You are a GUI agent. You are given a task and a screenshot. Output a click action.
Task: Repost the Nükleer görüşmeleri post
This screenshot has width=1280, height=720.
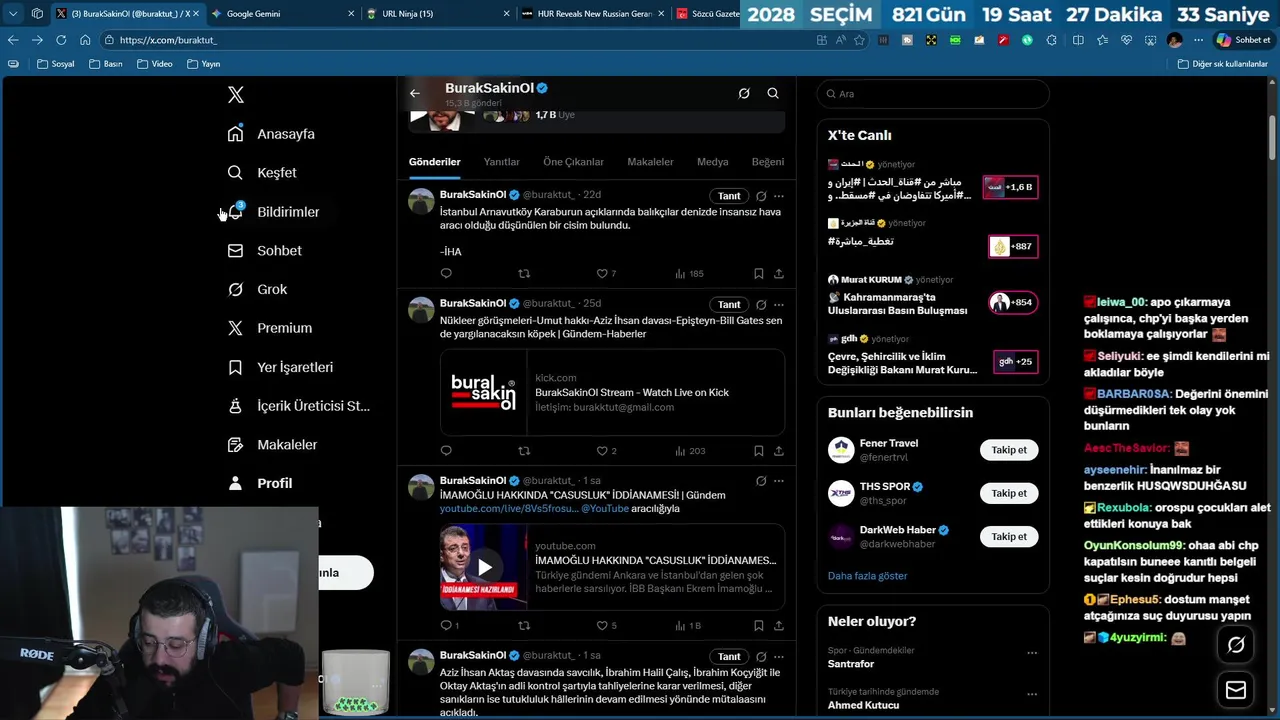tap(524, 451)
